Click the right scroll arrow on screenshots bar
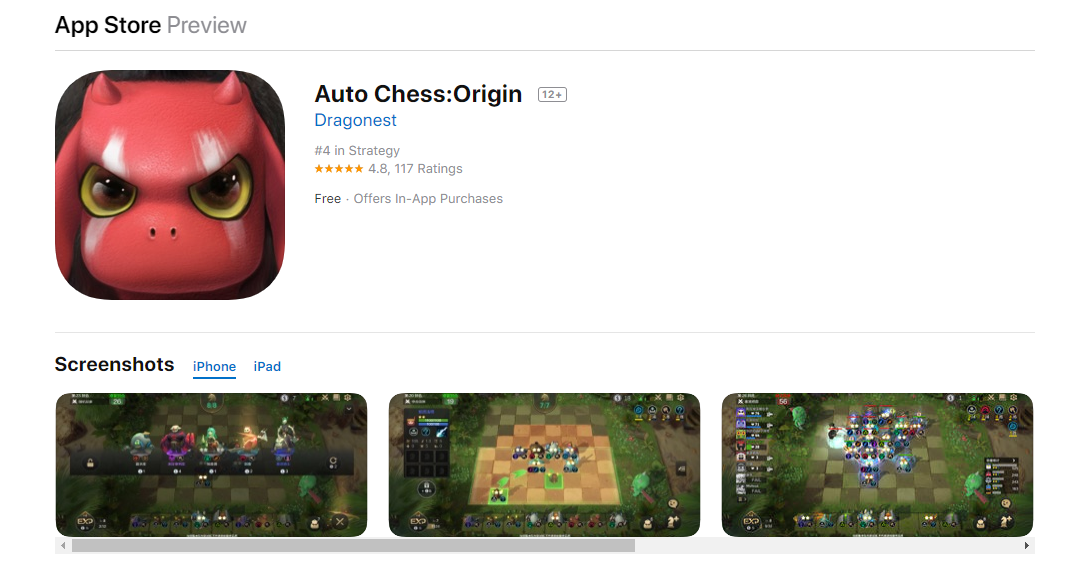Image resolution: width=1065 pixels, height=581 pixels. 1026,546
